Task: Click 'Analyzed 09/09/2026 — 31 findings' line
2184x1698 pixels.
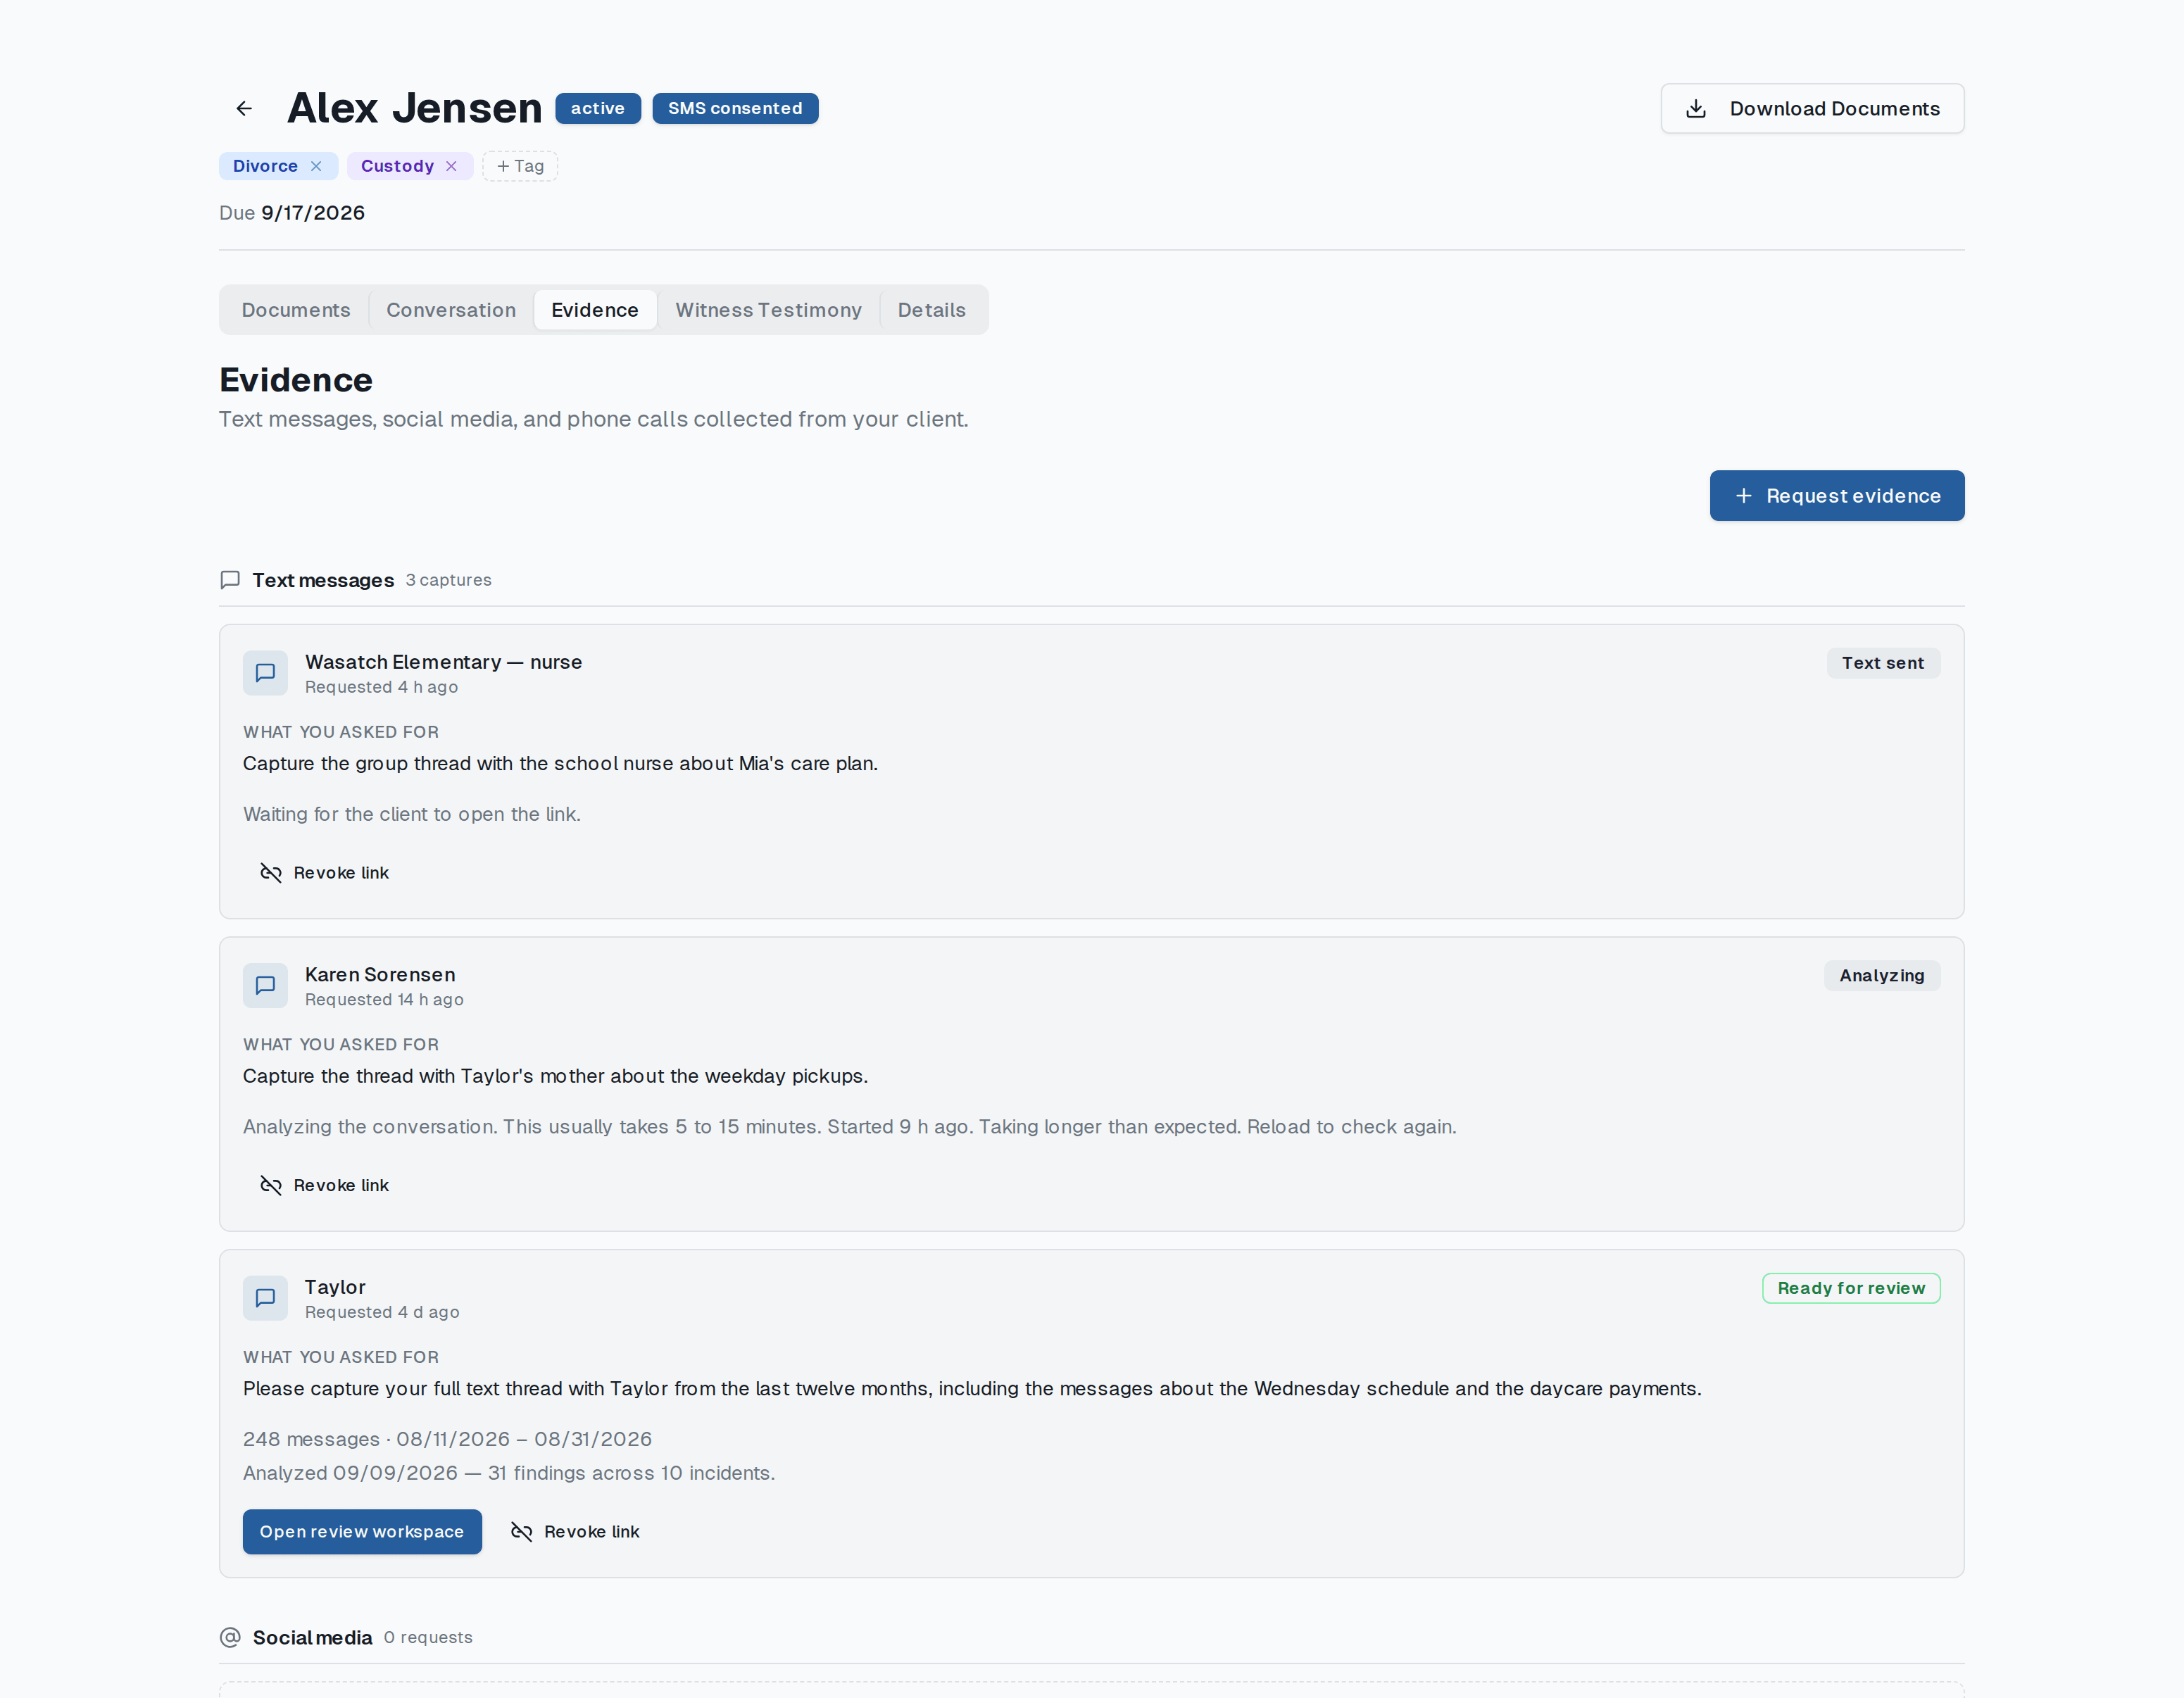Action: coord(509,1473)
